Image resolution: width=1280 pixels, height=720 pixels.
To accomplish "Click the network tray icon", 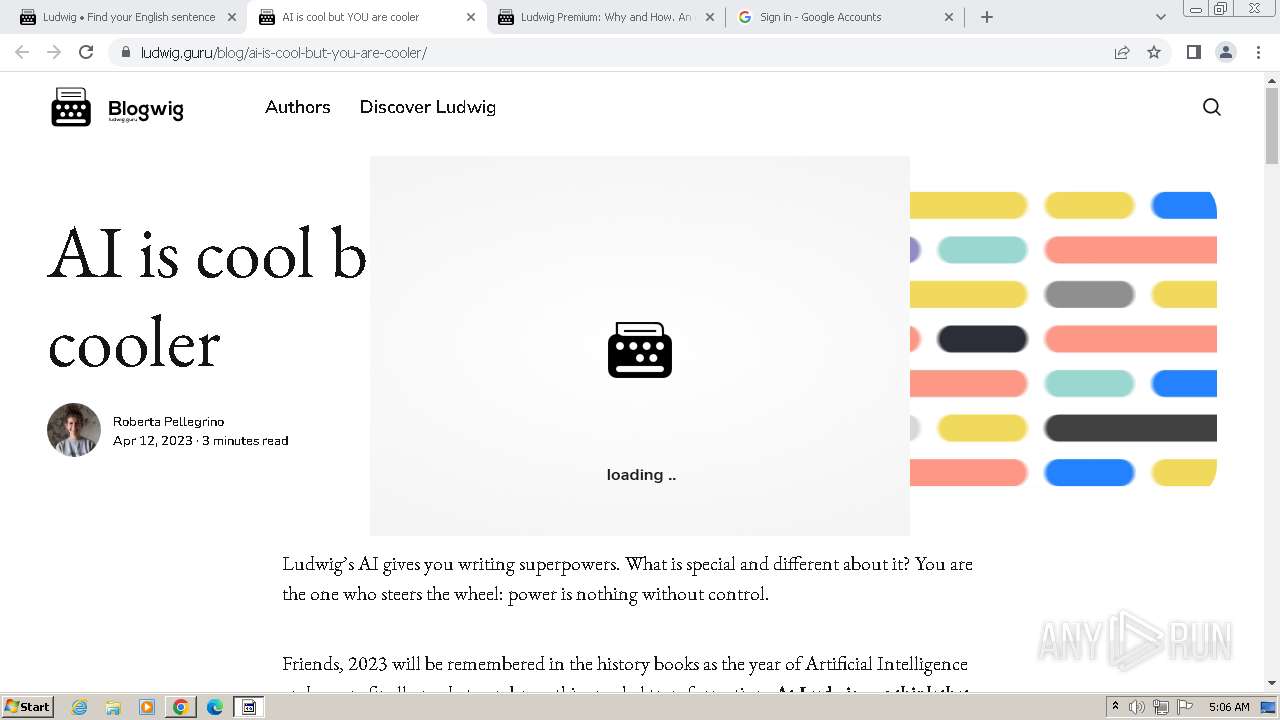I will pos(1161,707).
